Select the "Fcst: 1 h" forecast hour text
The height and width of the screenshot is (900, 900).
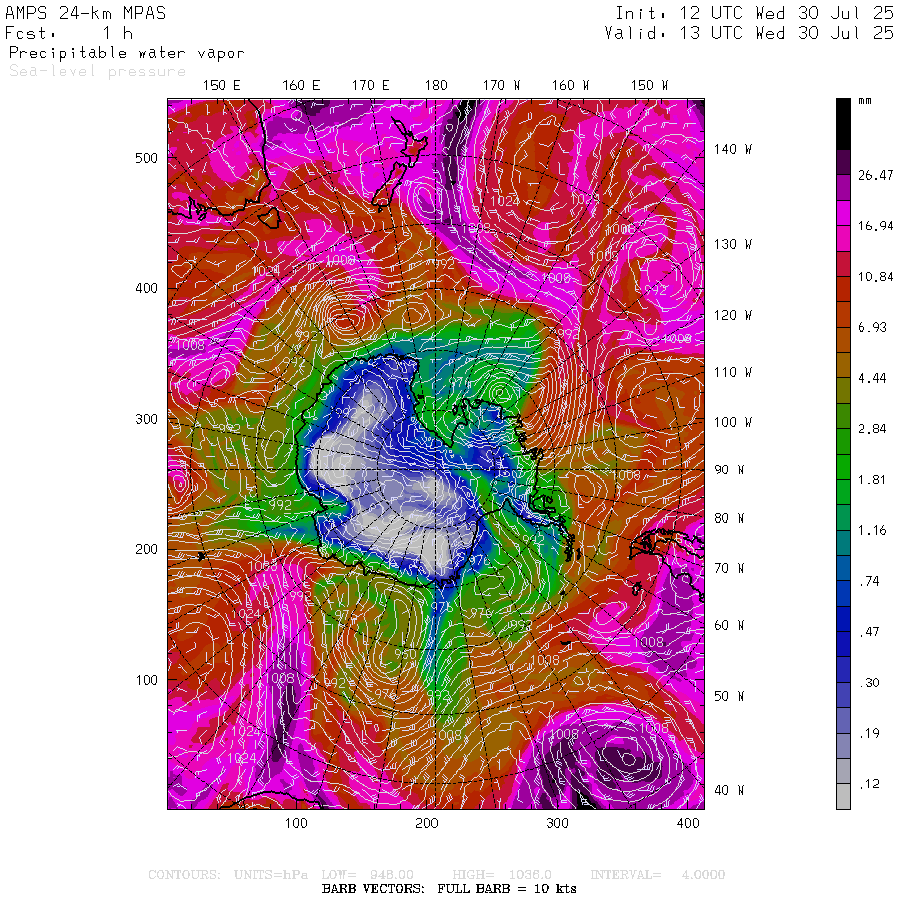tap(69, 33)
